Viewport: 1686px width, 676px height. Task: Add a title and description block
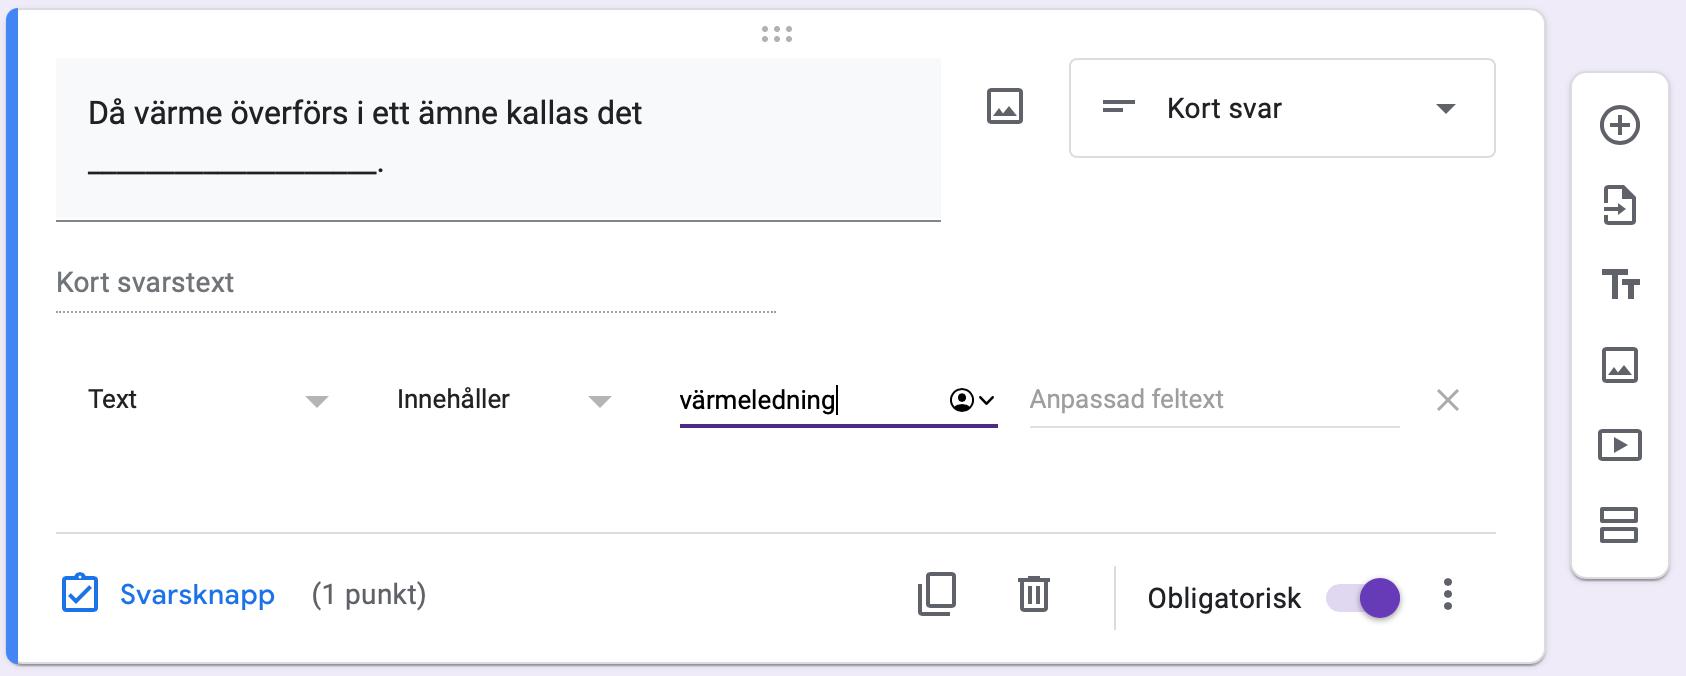tap(1619, 286)
